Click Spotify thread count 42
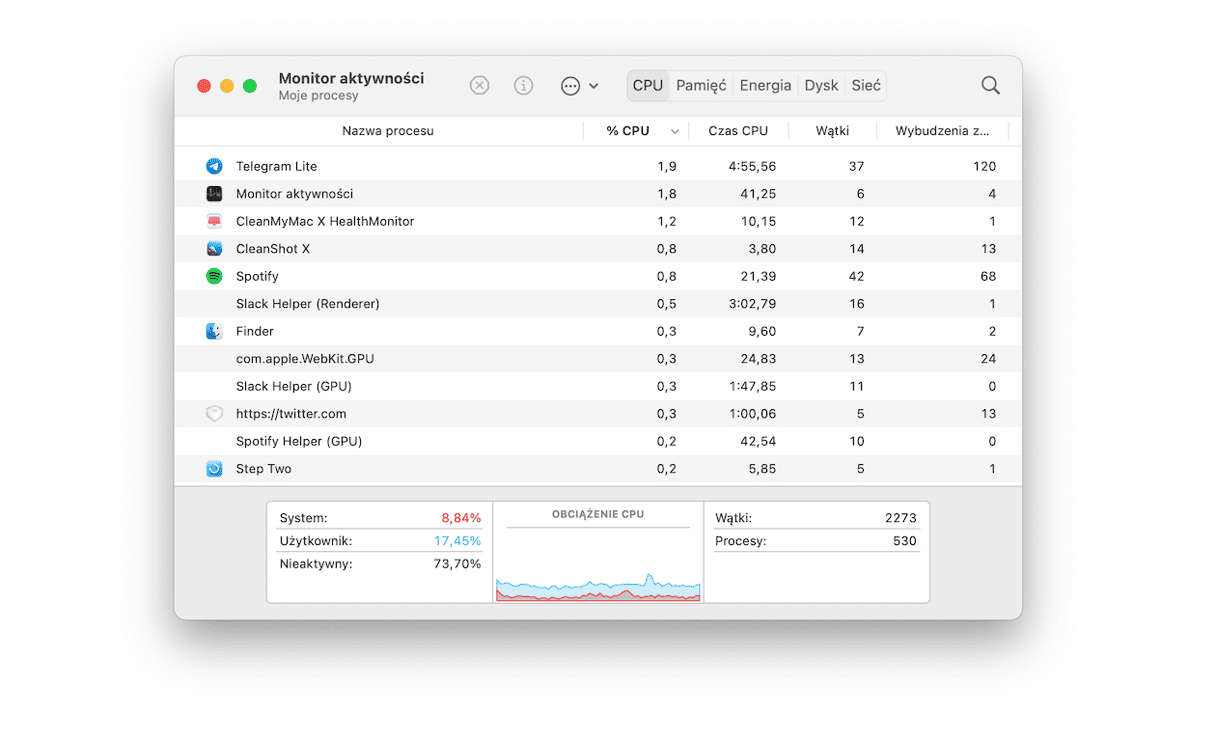 click(x=856, y=276)
